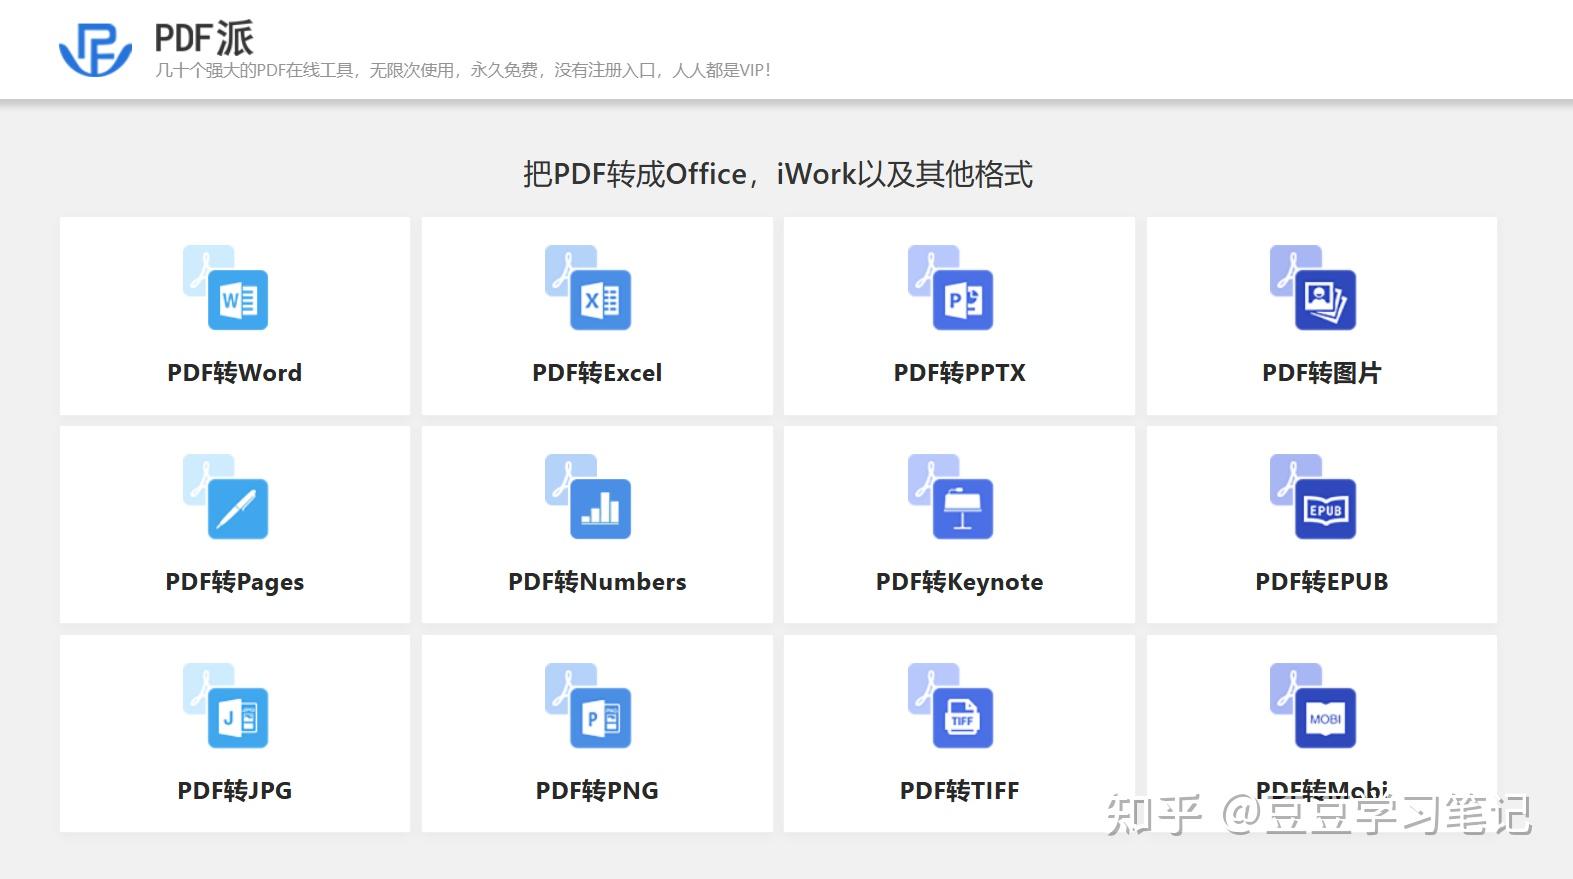Click the PDF转Pages label
The image size is (1573, 879).
[x=235, y=582]
